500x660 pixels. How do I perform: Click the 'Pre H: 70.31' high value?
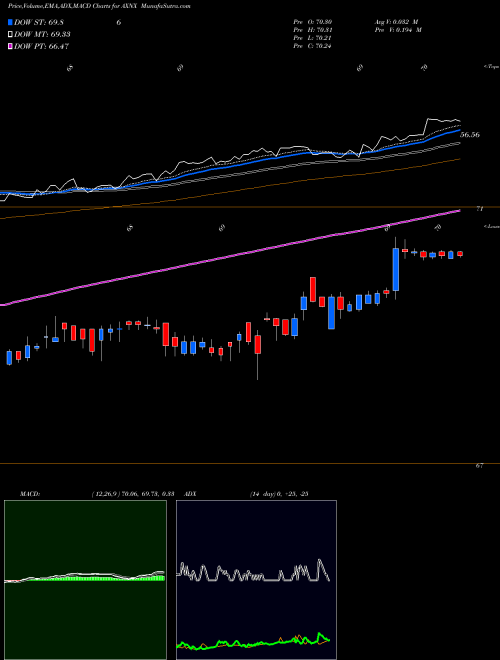[312, 30]
